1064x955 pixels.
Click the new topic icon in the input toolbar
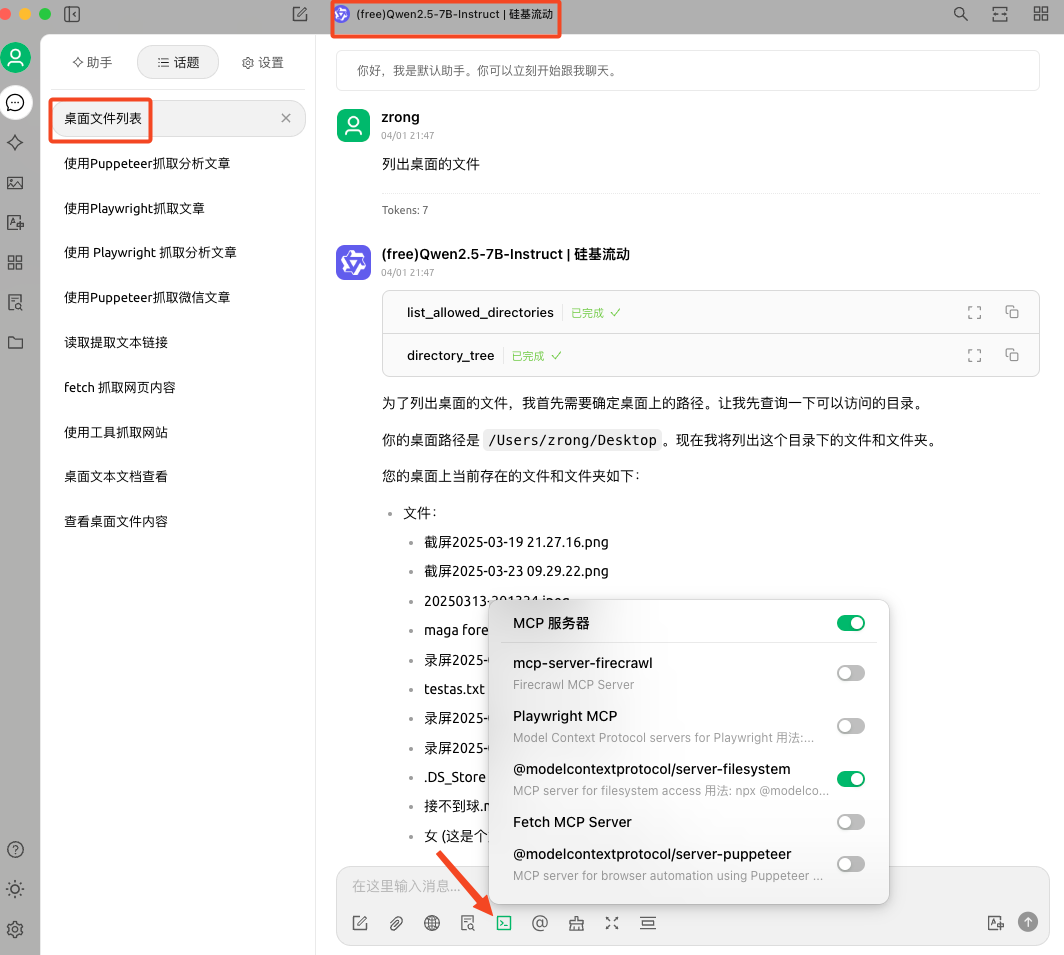[360, 923]
